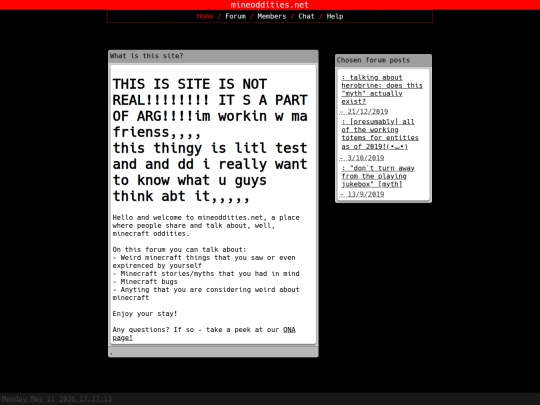Click 'Minecraft stories/myths that you had in mind'
The width and height of the screenshot is (540, 405).
click(x=206, y=274)
